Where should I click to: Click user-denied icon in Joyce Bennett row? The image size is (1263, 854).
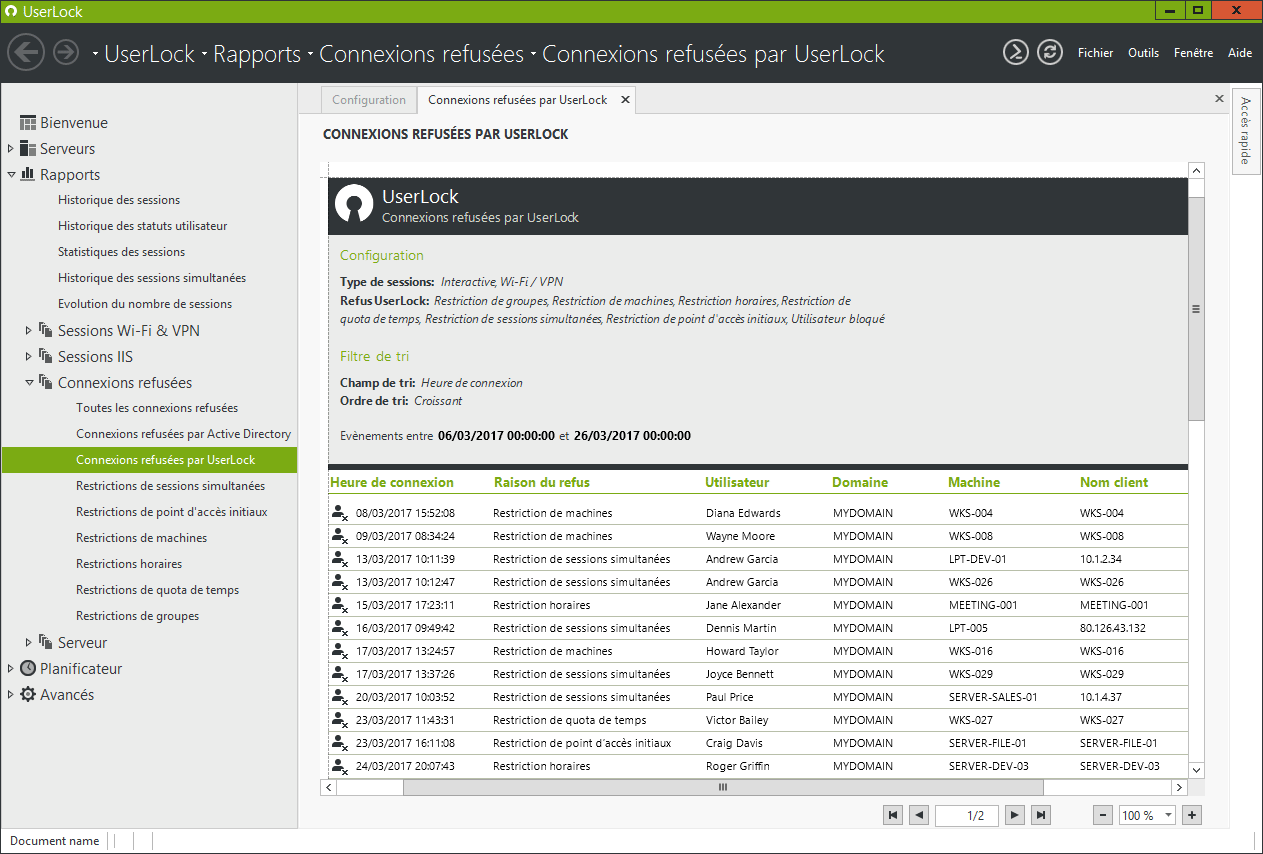pos(339,674)
